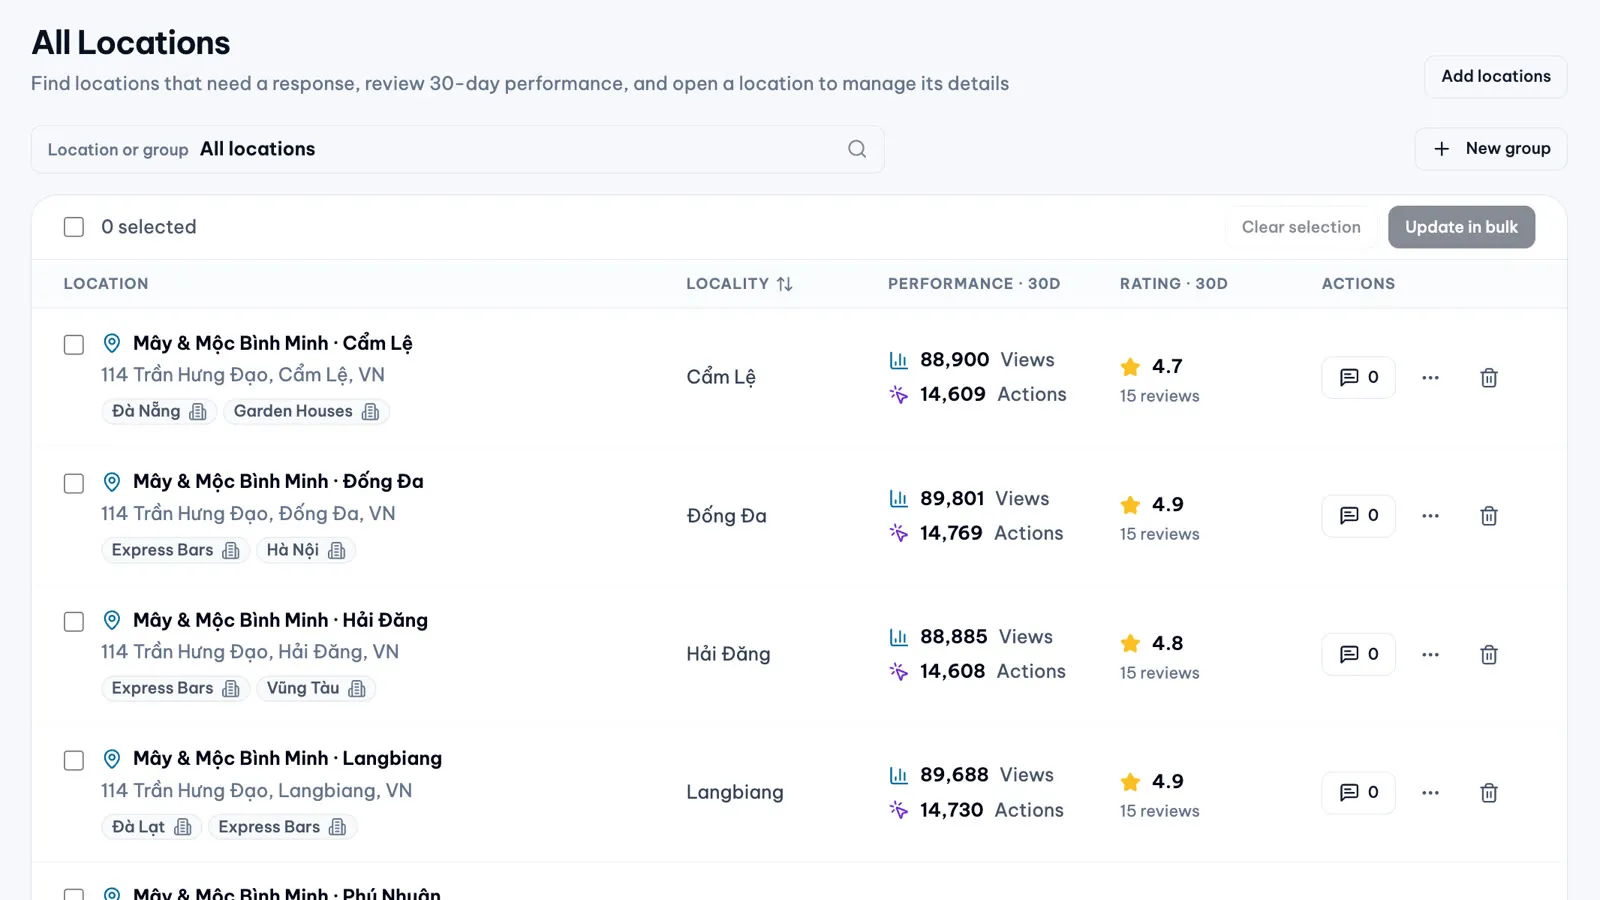Click the star rating icon for Cẩm Lệ
Image resolution: width=1600 pixels, height=900 pixels.
[x=1131, y=367]
